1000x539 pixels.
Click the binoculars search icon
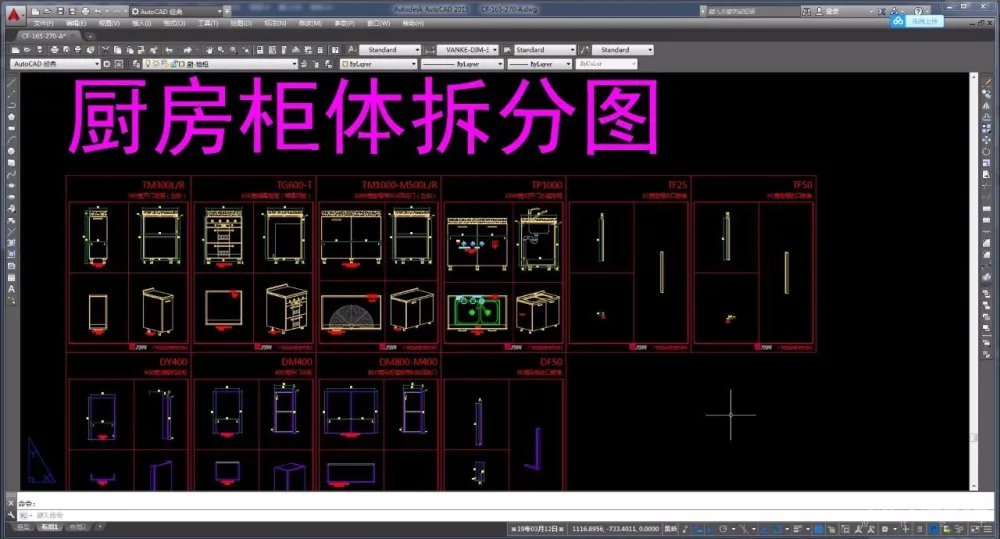click(x=807, y=11)
